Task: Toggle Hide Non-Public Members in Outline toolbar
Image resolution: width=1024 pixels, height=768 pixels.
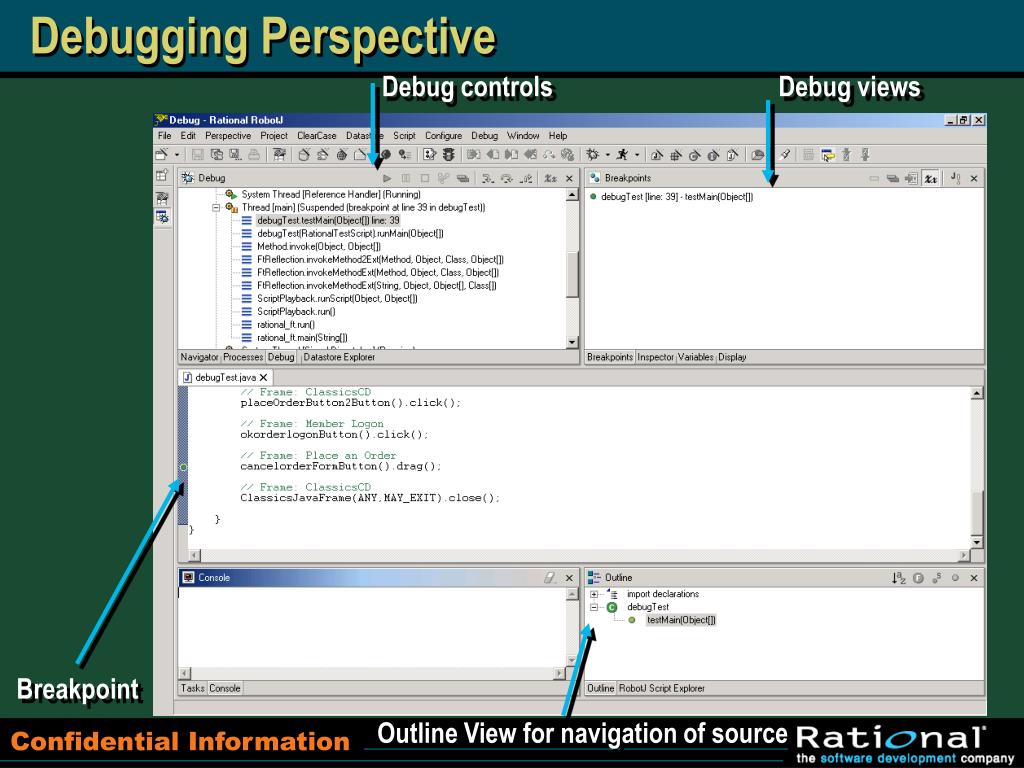Action: click(955, 578)
